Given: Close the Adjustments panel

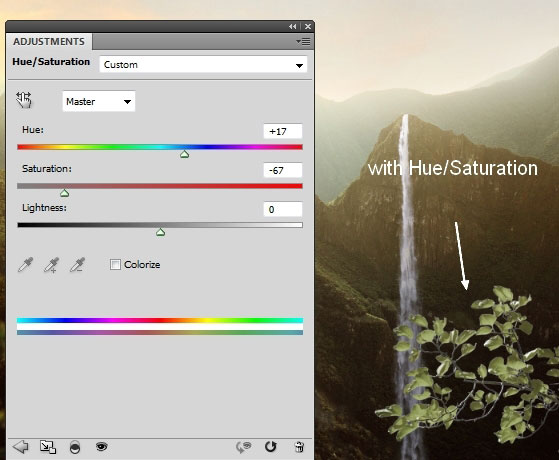Looking at the screenshot, I should pos(308,26).
